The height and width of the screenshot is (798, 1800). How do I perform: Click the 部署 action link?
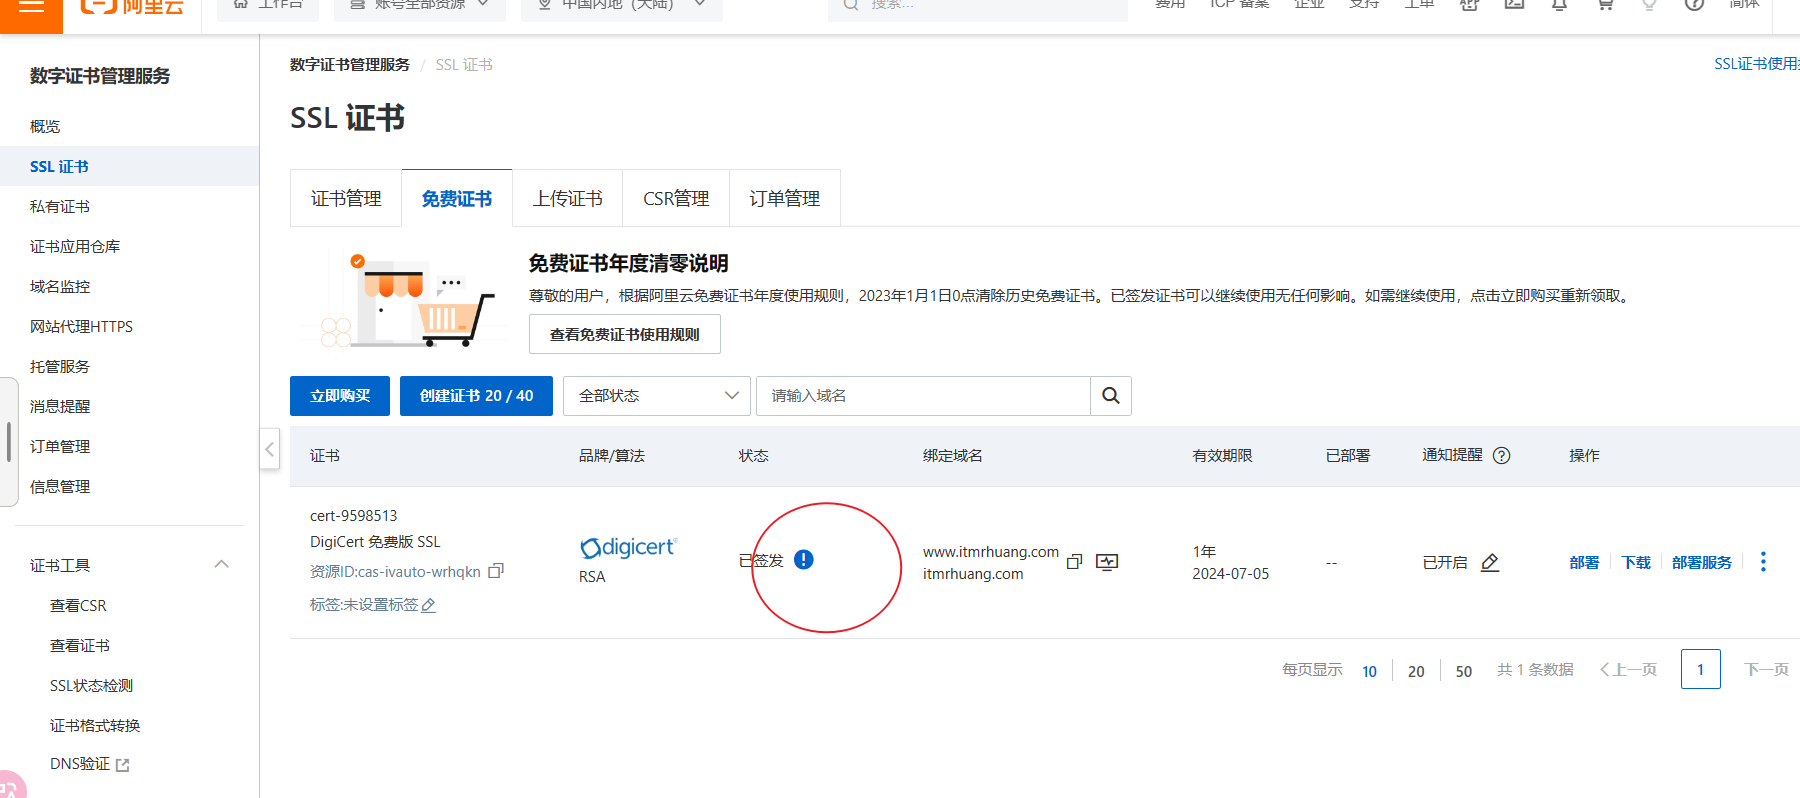[x=1584, y=563]
